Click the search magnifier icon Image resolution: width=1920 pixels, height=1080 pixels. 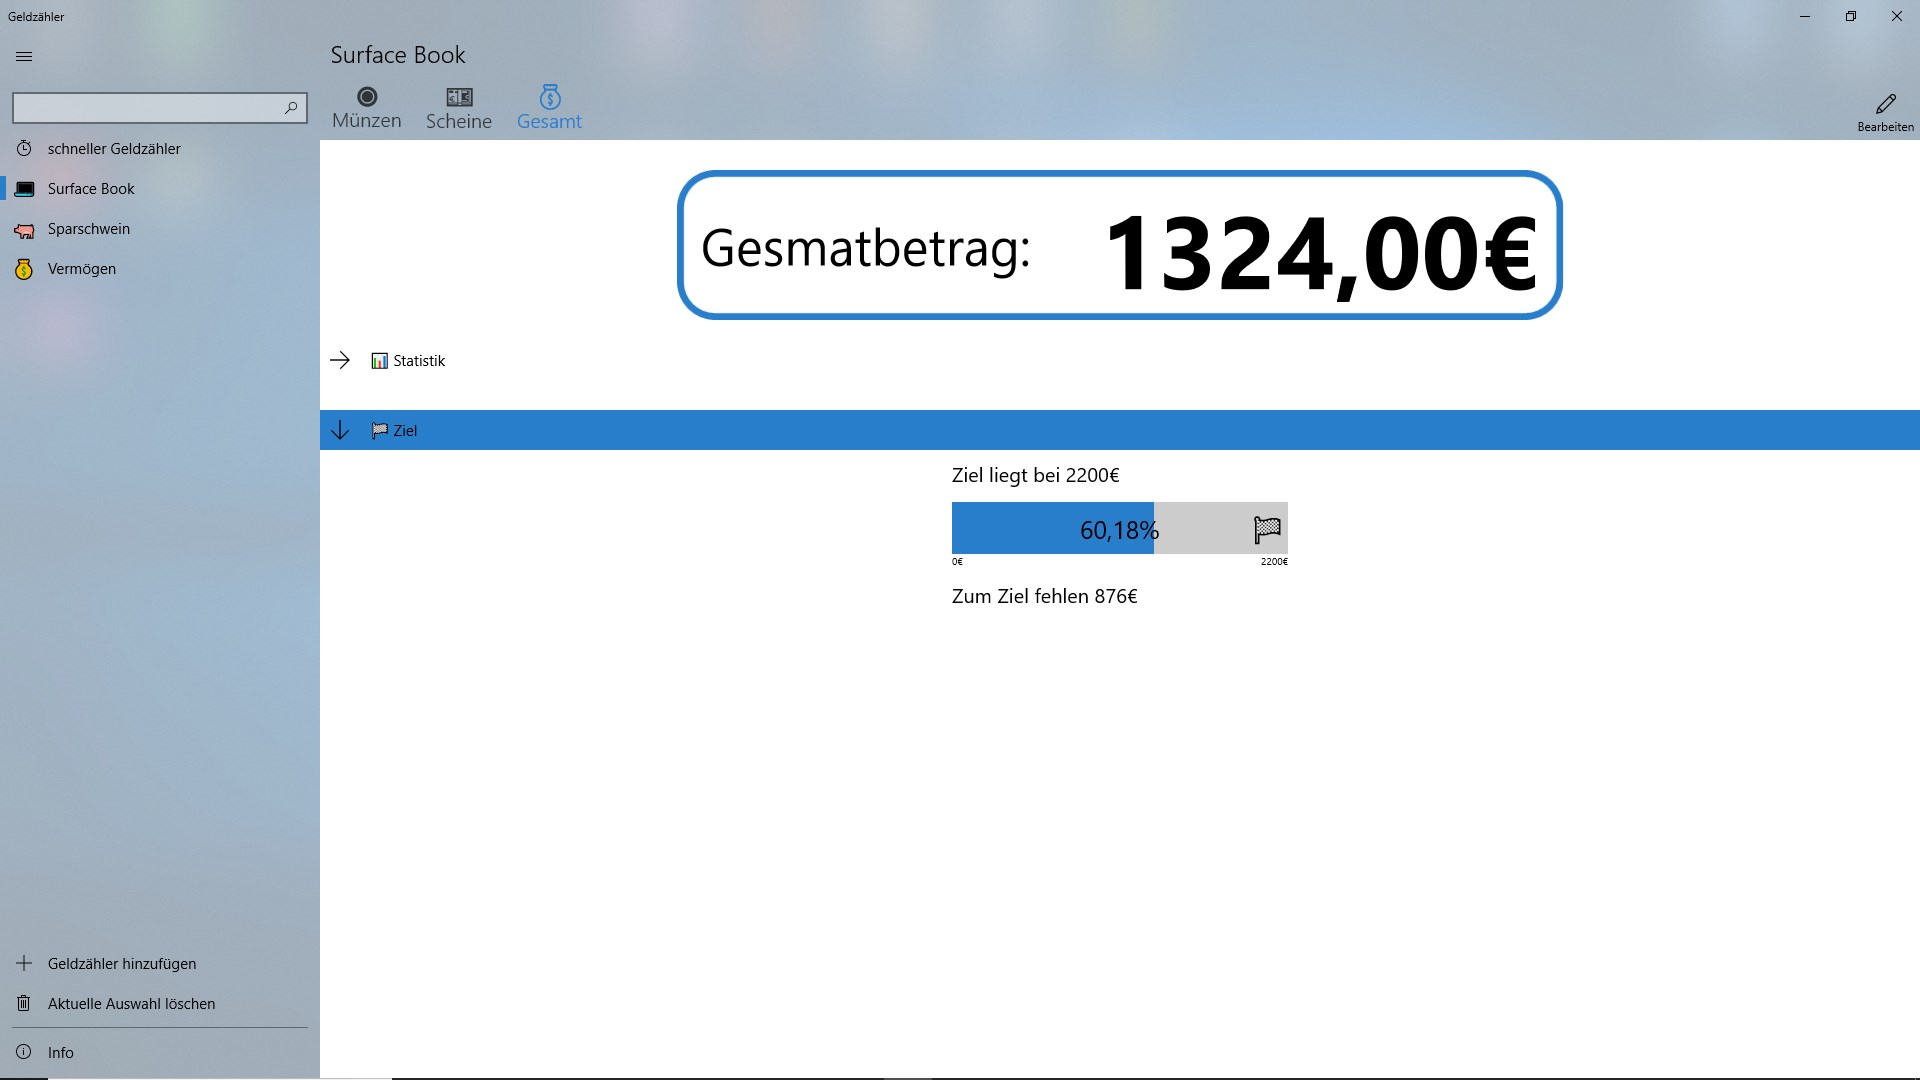tap(291, 107)
